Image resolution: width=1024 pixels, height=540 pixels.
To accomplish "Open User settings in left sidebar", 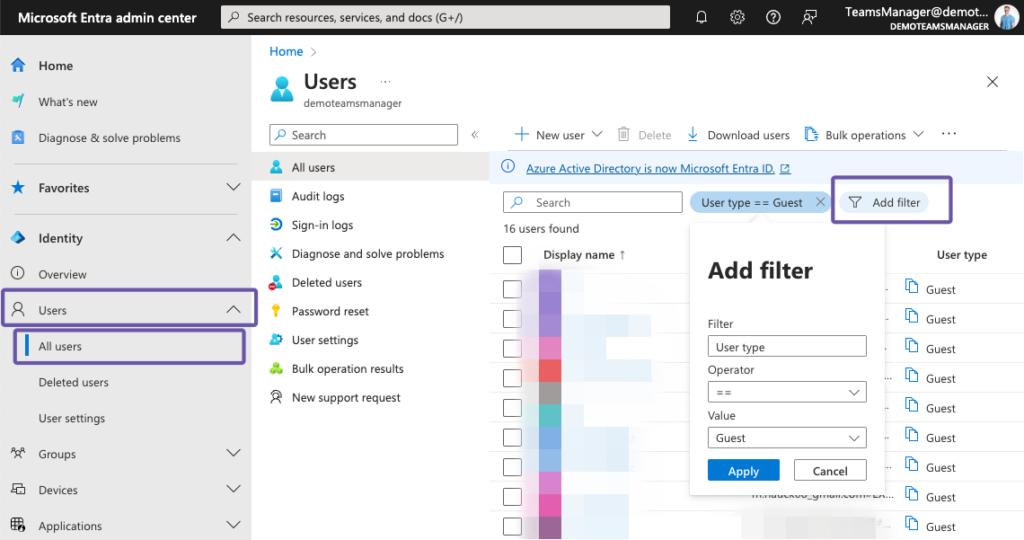I will tap(72, 418).
